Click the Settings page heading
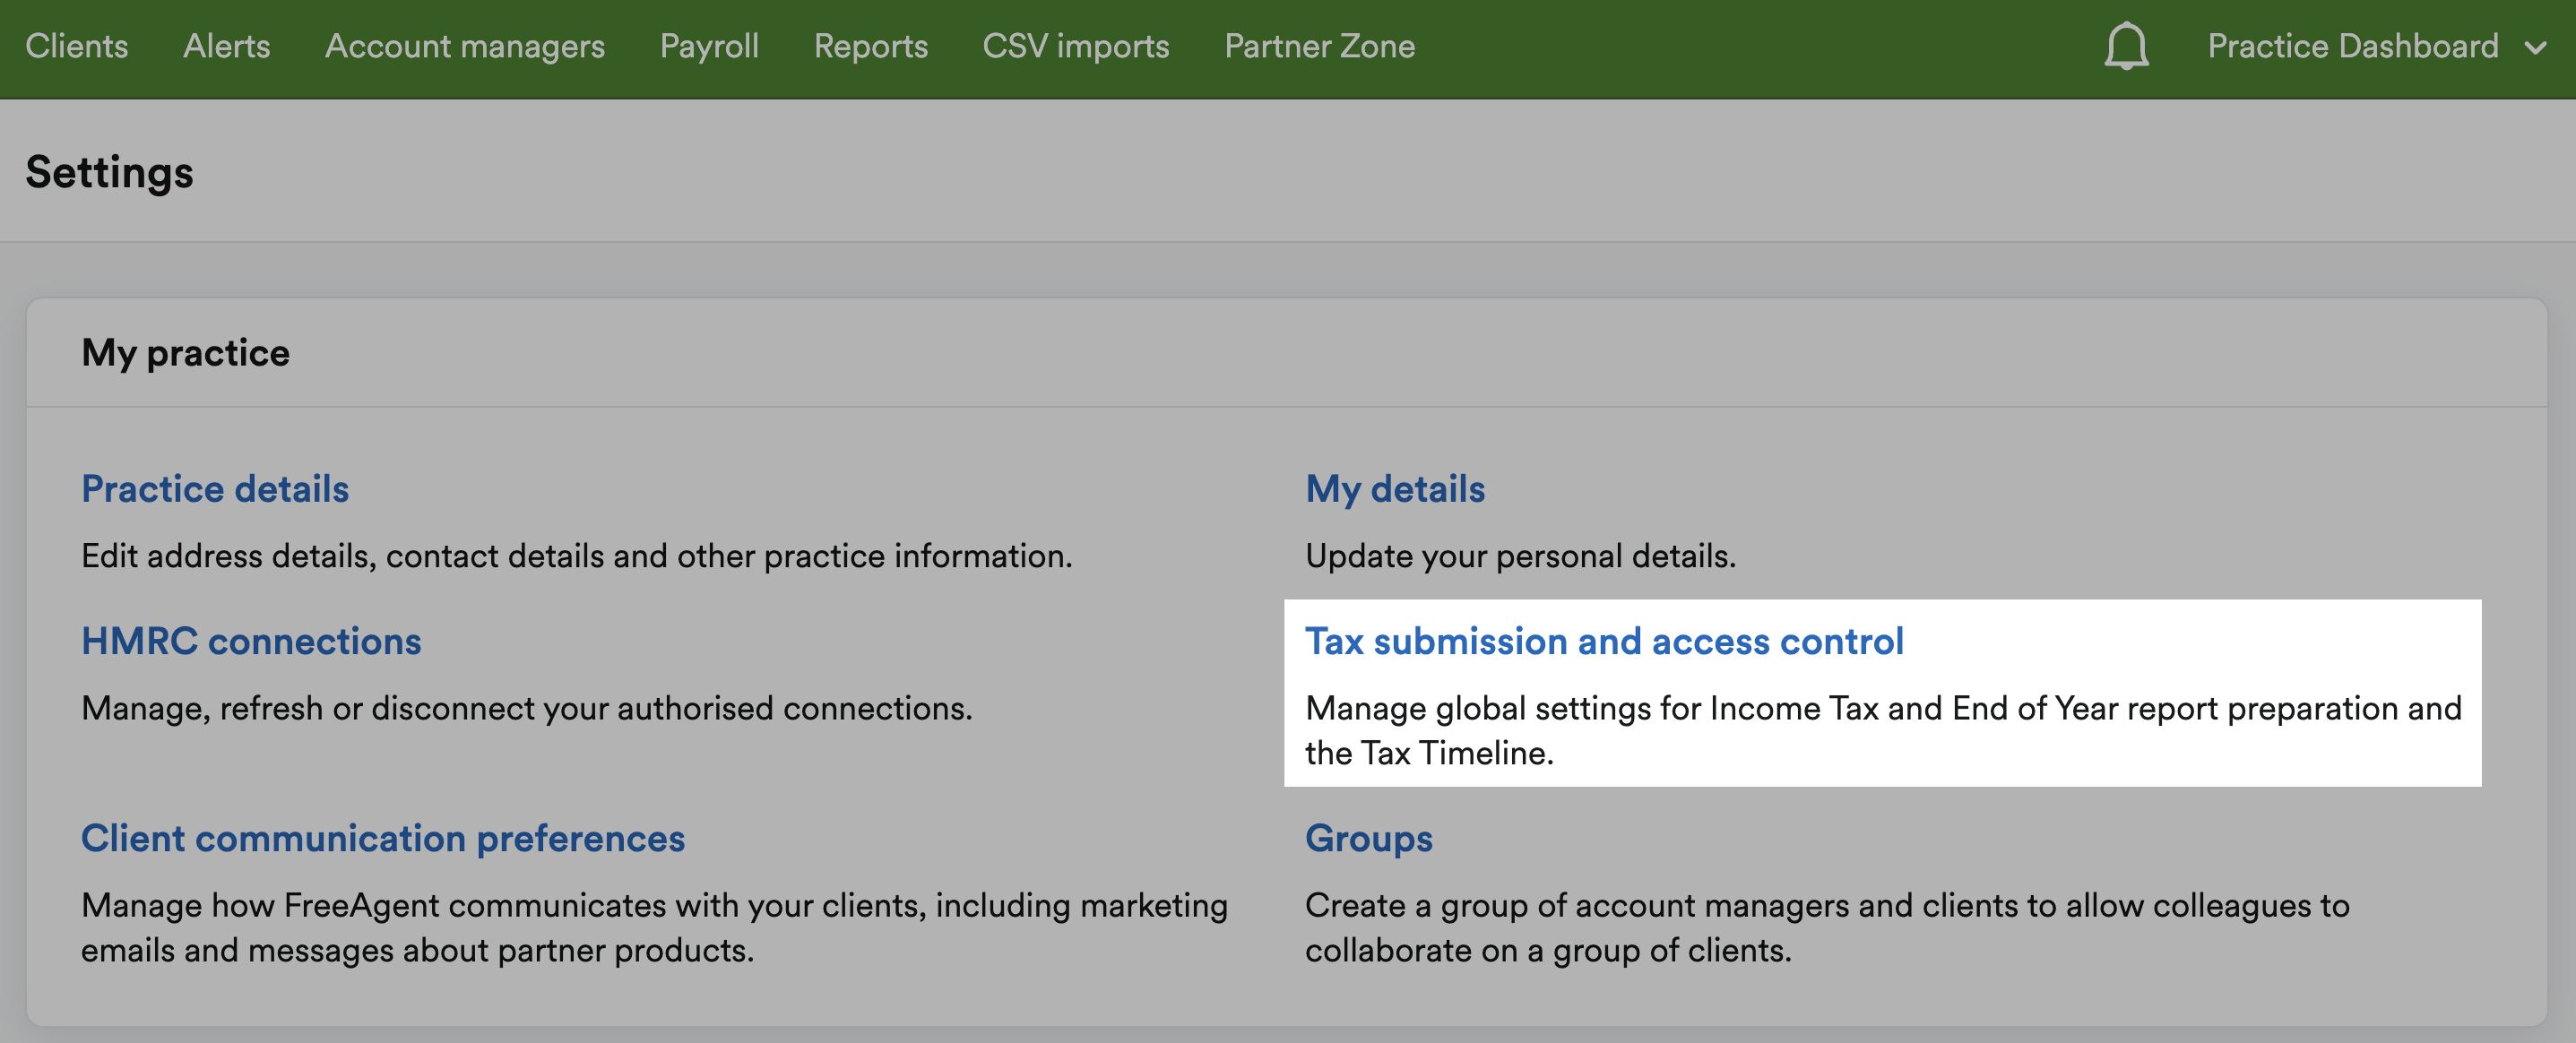 (110, 172)
